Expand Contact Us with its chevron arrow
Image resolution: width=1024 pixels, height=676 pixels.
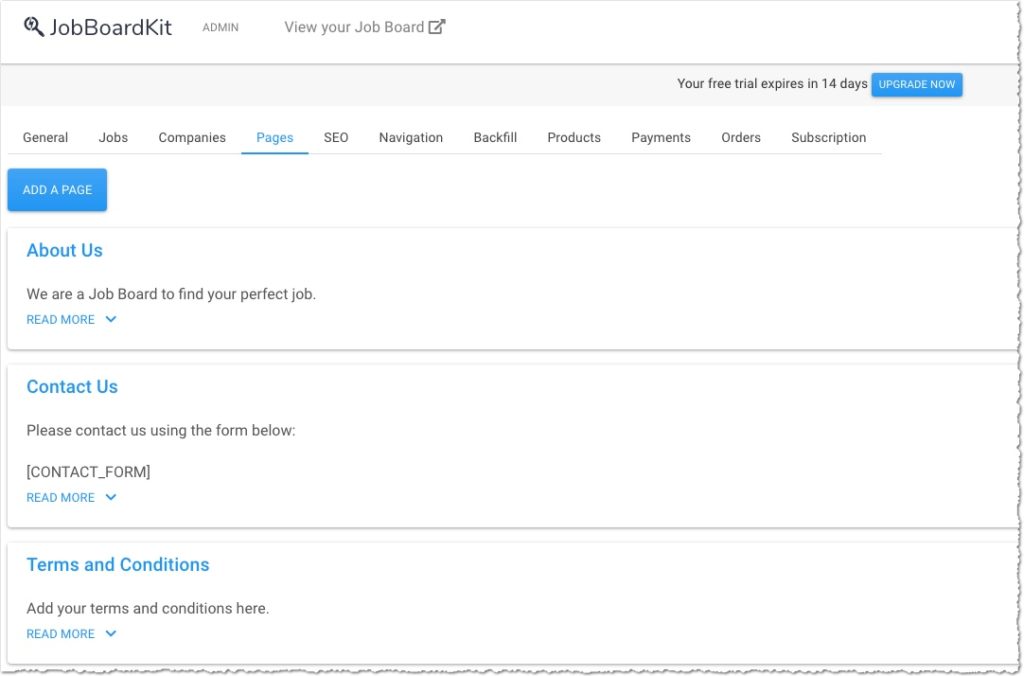[x=111, y=498]
